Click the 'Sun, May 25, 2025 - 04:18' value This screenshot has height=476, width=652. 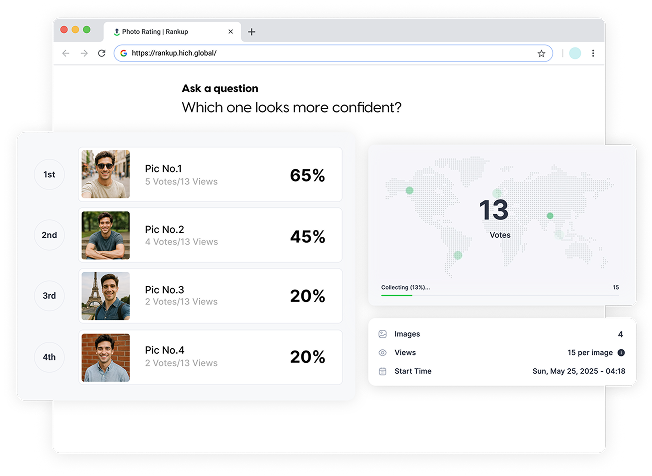click(579, 371)
